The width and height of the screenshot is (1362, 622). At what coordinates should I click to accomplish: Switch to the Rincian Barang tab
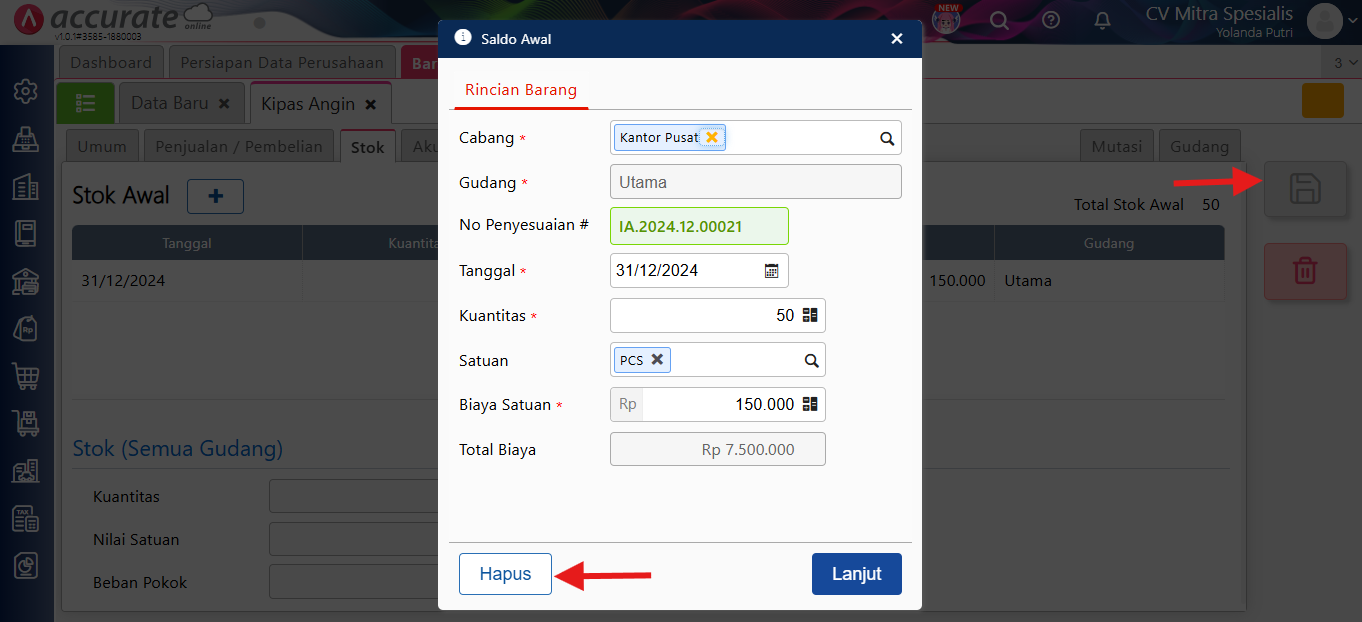pyautogui.click(x=520, y=89)
